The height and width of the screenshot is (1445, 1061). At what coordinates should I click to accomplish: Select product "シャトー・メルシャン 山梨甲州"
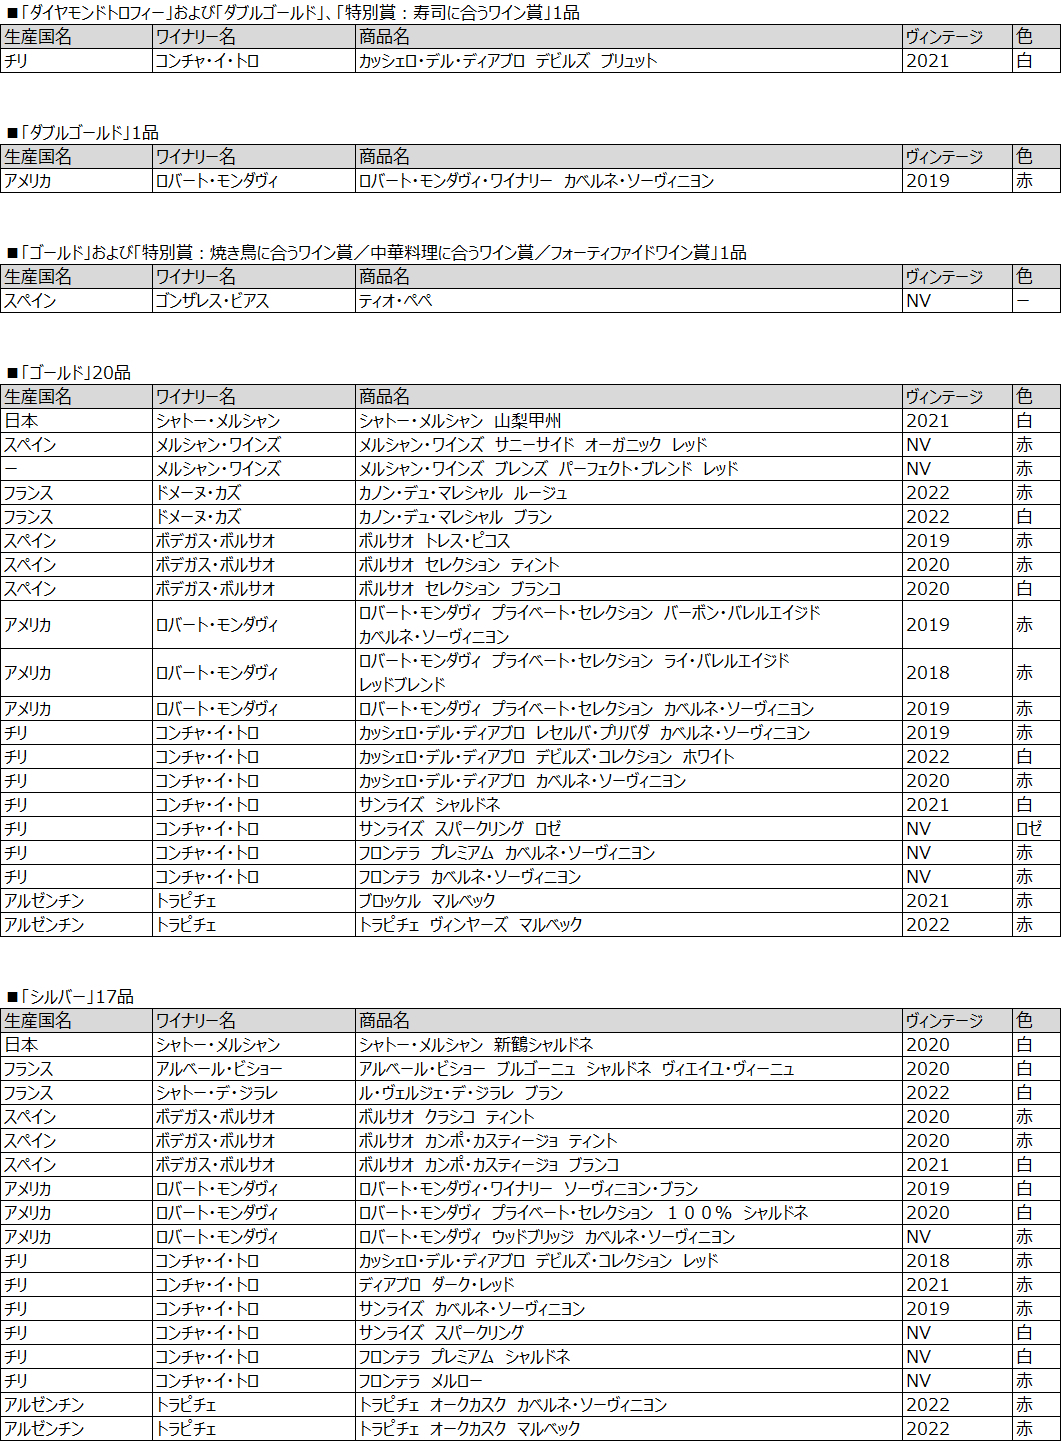click(x=460, y=421)
